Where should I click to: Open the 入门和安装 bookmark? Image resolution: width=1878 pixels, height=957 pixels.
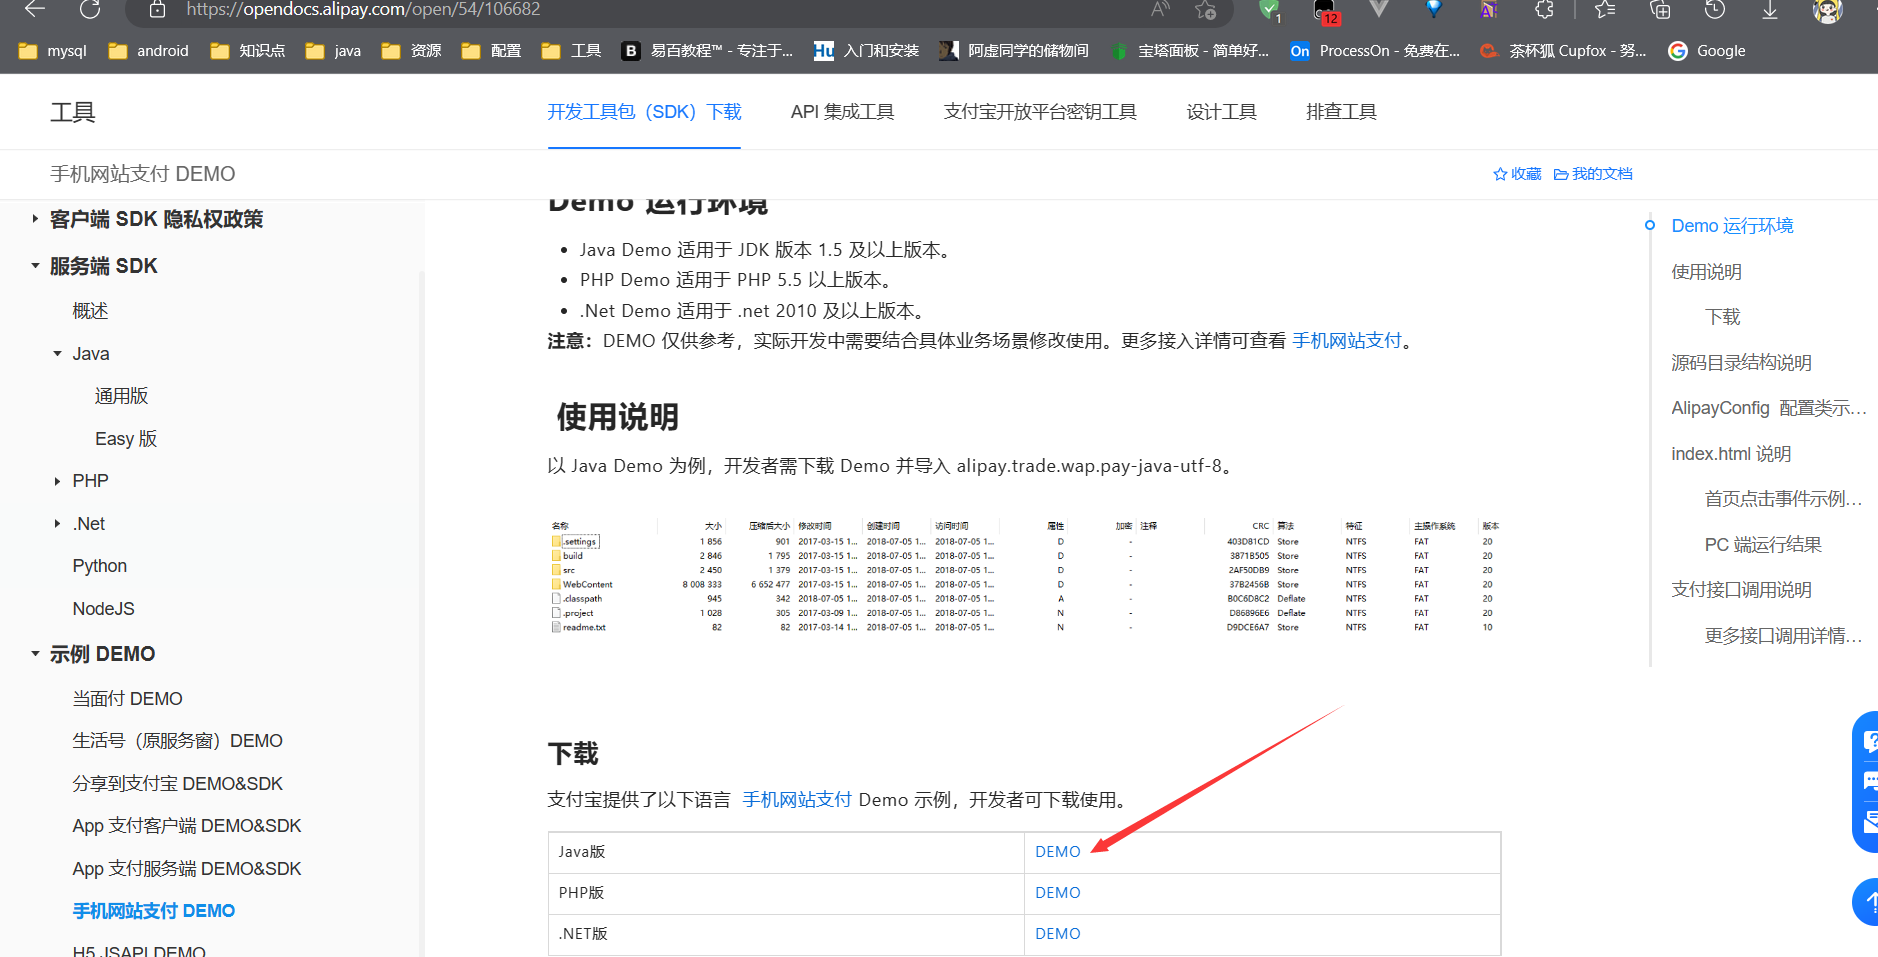pos(867,51)
